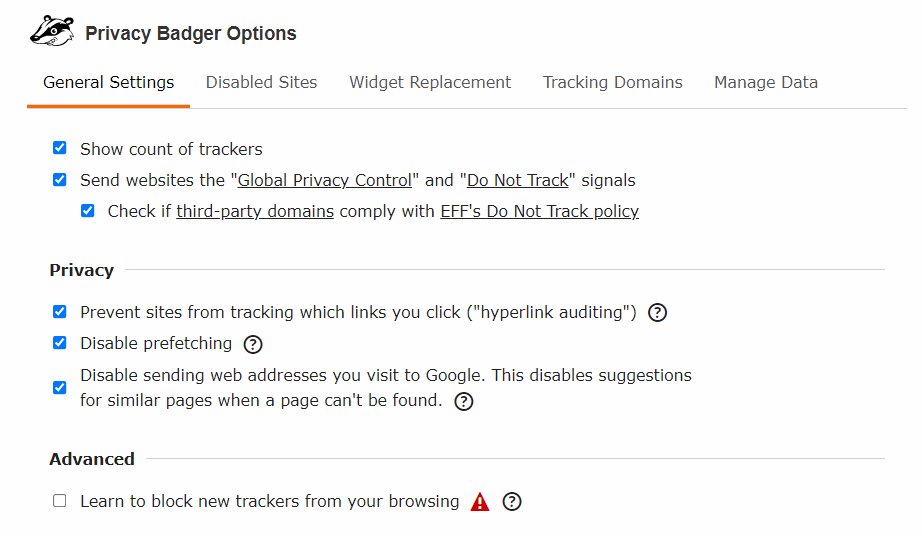Click the Privacy Badger badger logo

52,31
